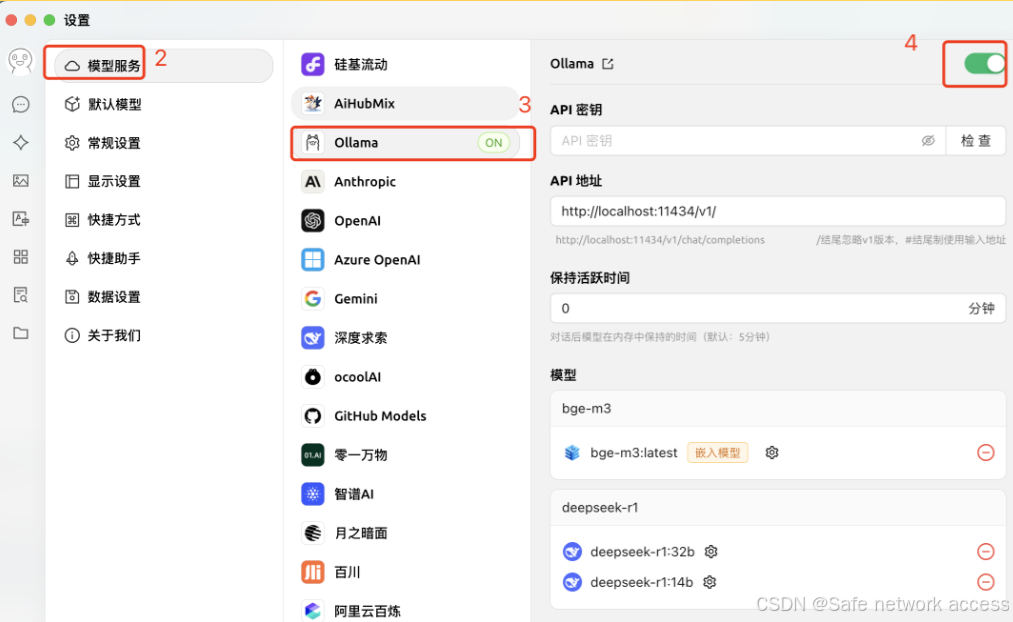This screenshot has height=622, width=1013.
Task: Select the Ollama provider
Action: 406,143
